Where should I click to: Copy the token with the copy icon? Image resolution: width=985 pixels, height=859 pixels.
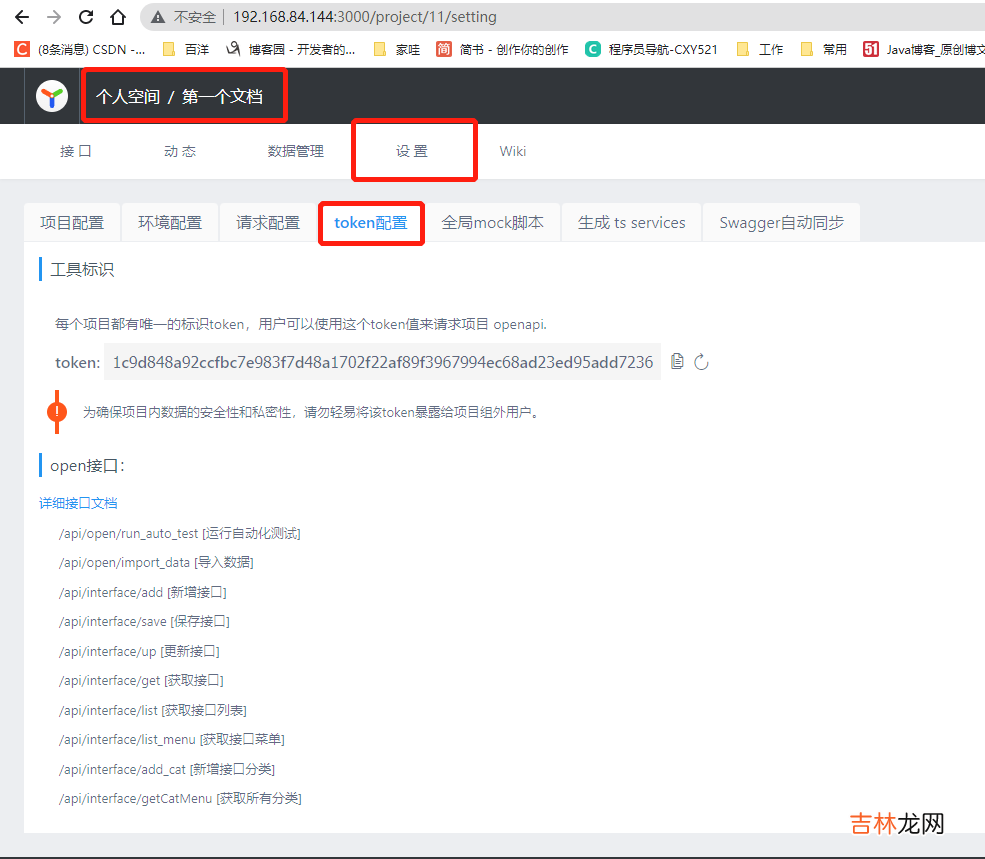pyautogui.click(x=677, y=361)
